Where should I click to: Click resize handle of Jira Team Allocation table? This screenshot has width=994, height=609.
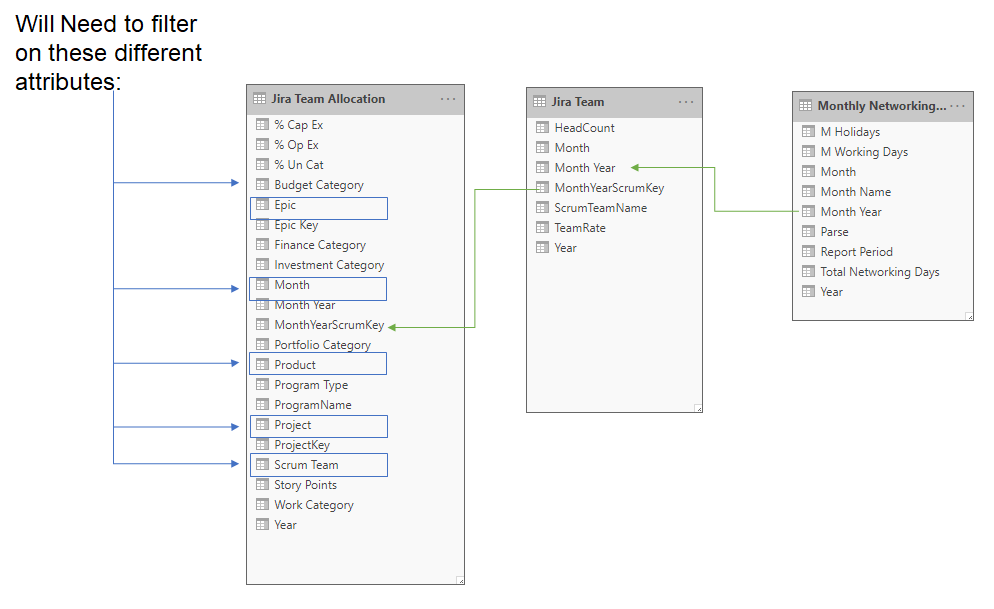point(460,580)
